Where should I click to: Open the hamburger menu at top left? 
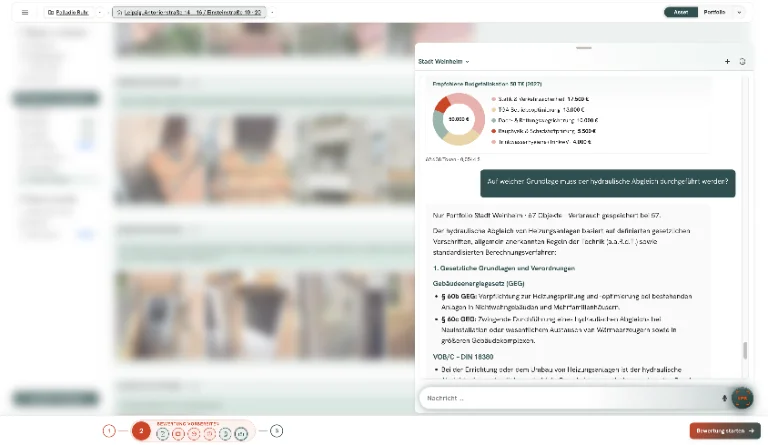coord(25,12)
